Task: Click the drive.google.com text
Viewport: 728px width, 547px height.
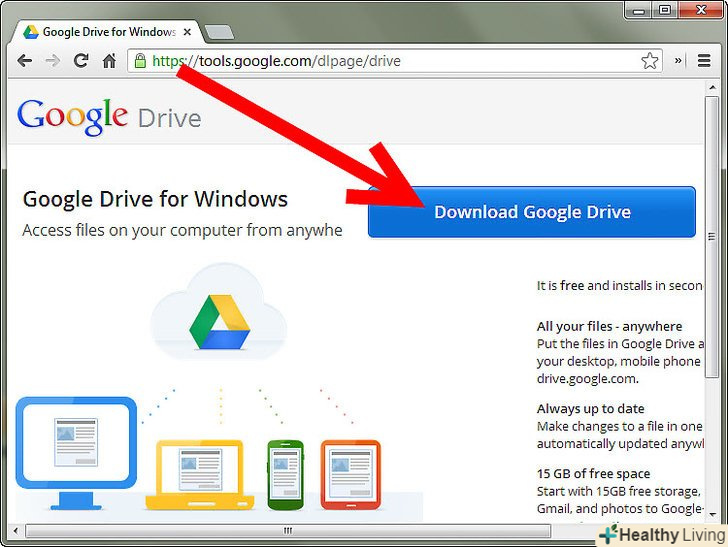Action: pos(588,379)
